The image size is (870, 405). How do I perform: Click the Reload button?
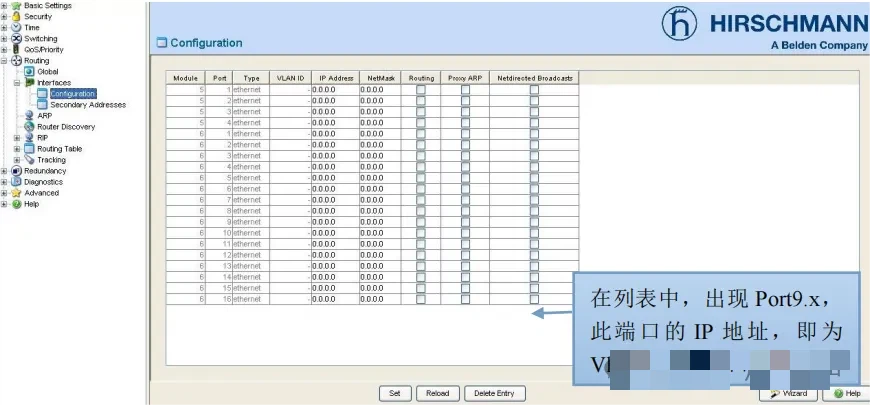(437, 393)
